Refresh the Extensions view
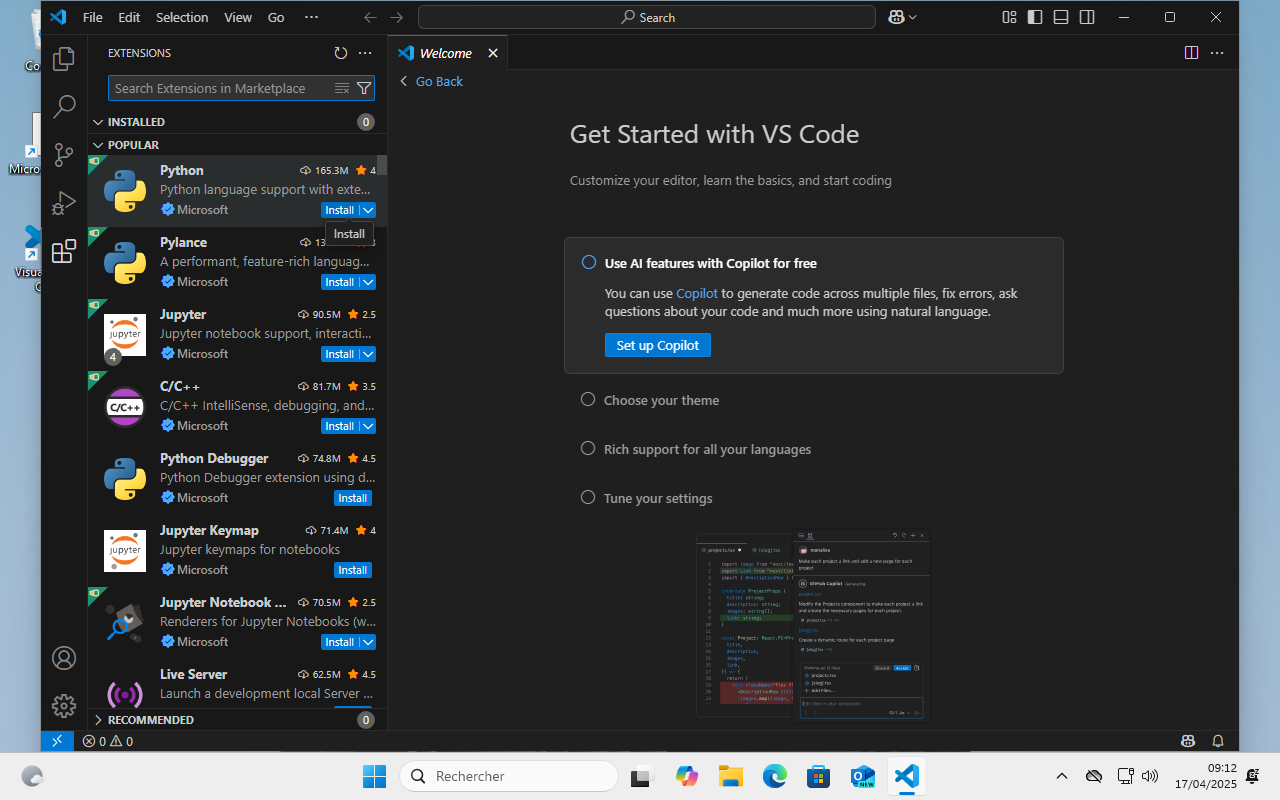 tap(341, 53)
